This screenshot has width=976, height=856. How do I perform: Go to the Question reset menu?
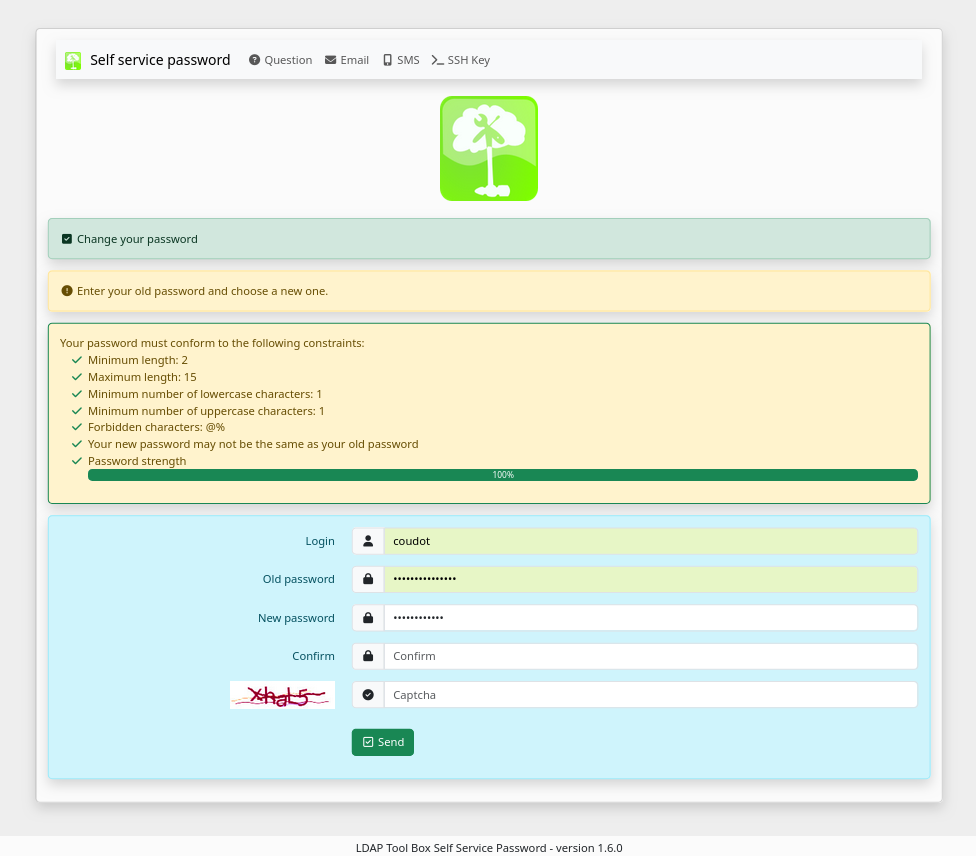[281, 60]
